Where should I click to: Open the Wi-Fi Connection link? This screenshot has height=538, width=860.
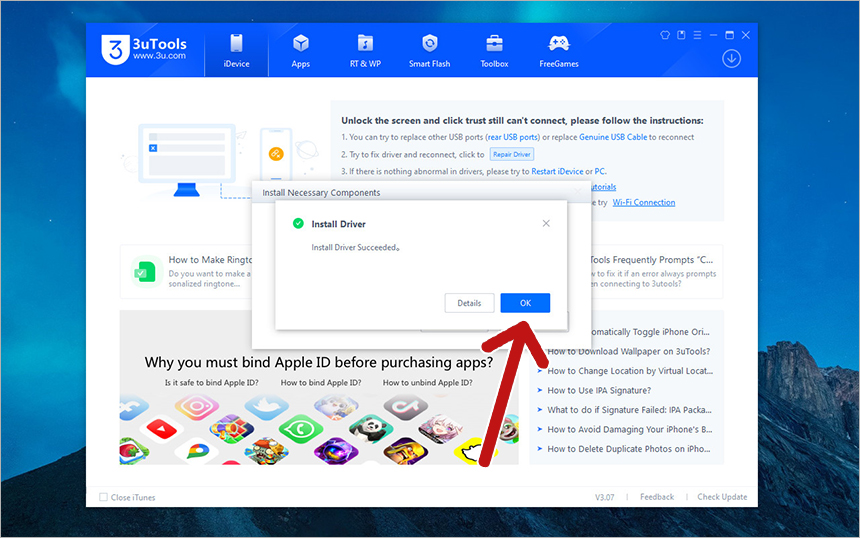[x=643, y=202]
